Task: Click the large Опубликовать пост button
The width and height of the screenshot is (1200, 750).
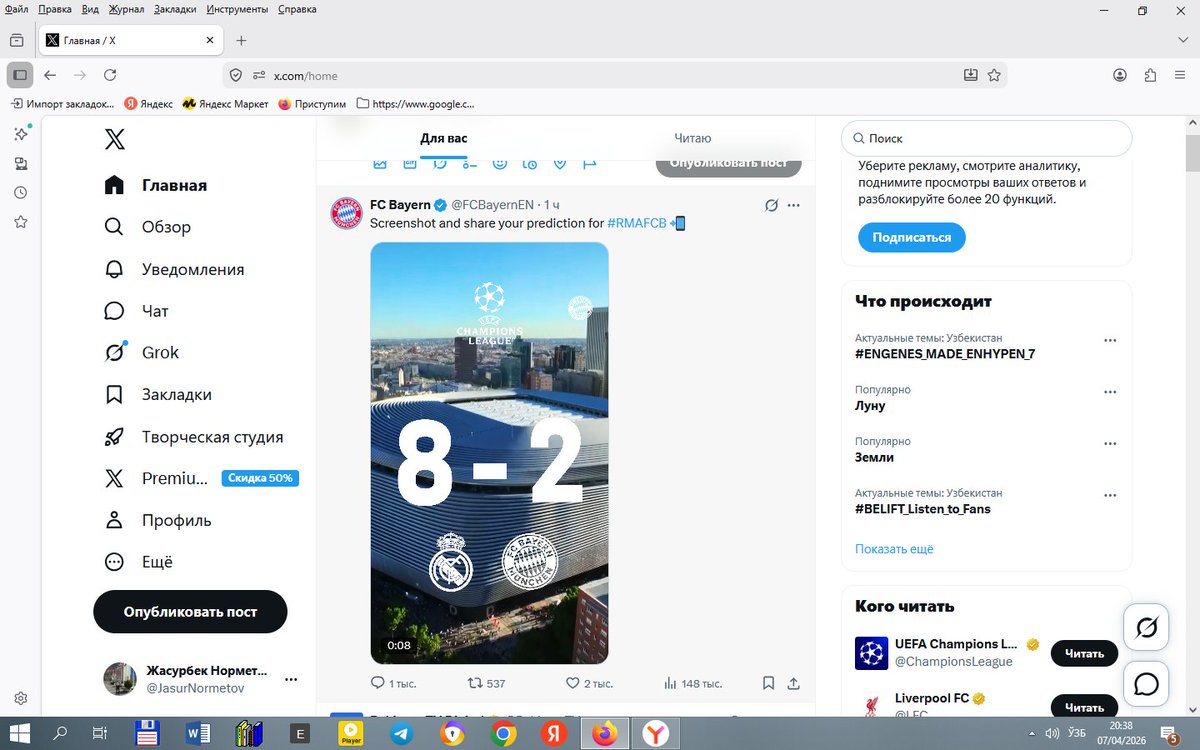Action: pyautogui.click(x=190, y=611)
